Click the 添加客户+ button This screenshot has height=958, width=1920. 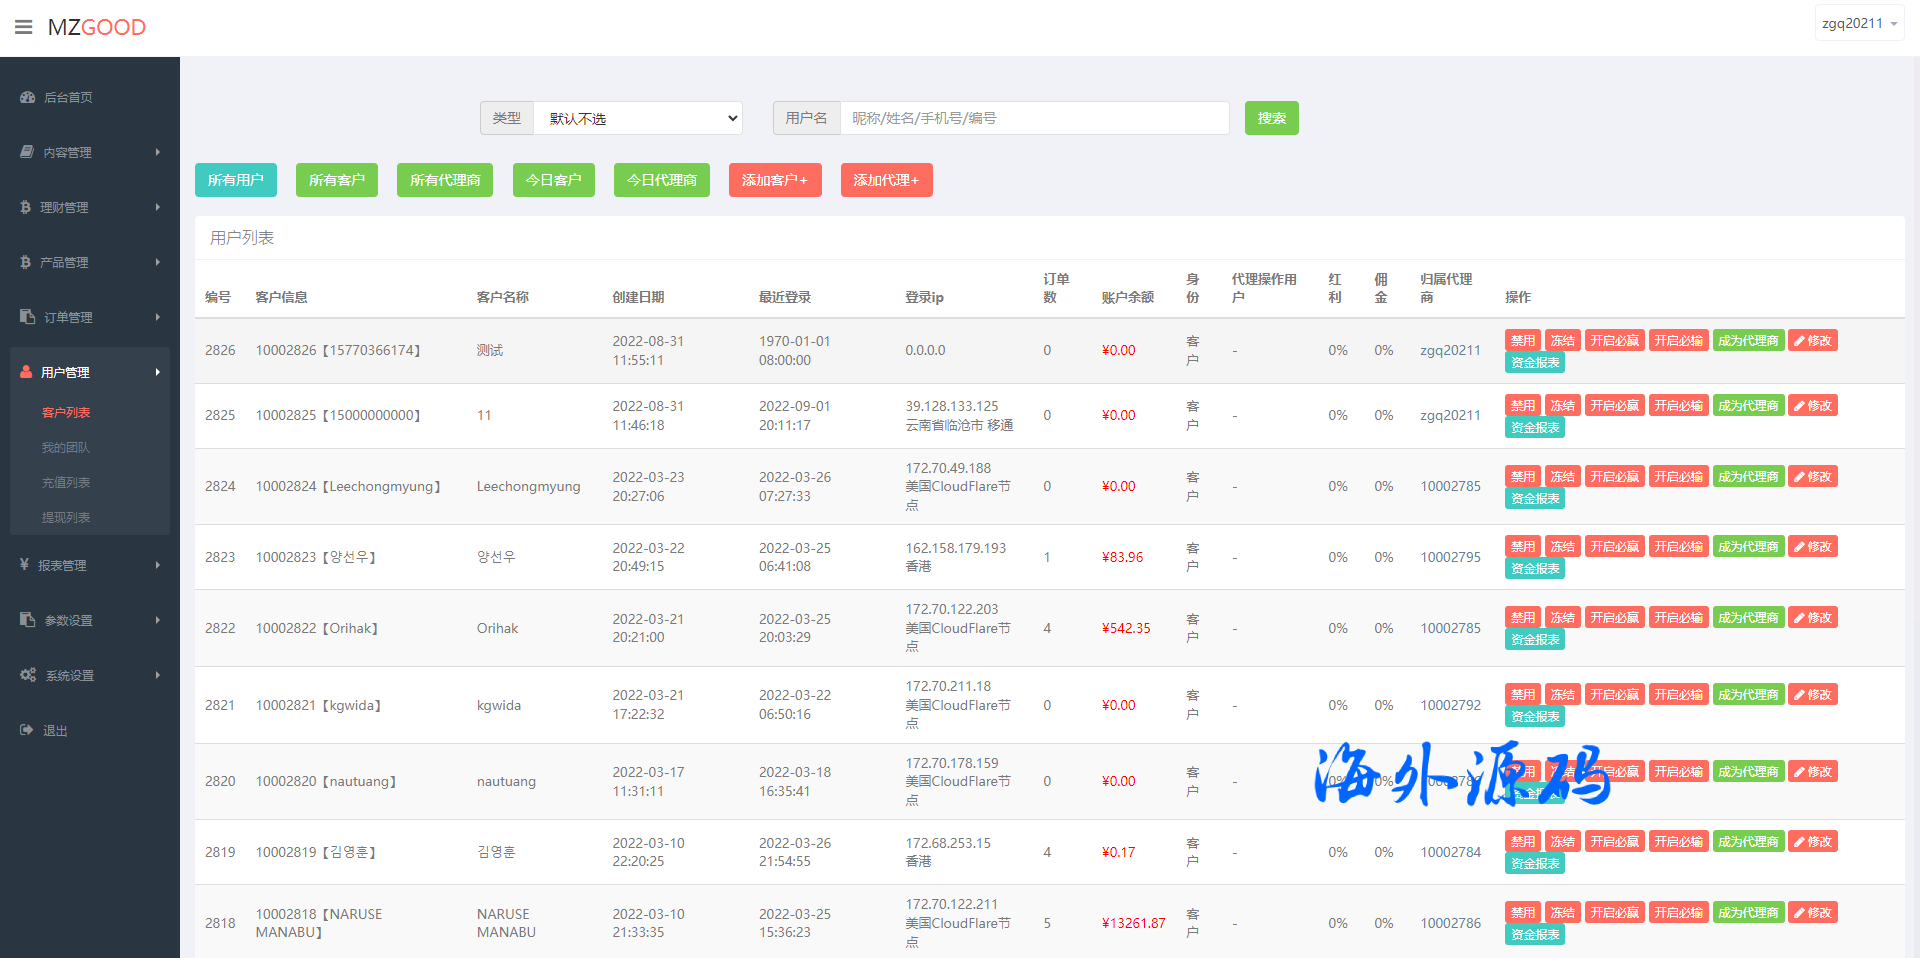774,180
